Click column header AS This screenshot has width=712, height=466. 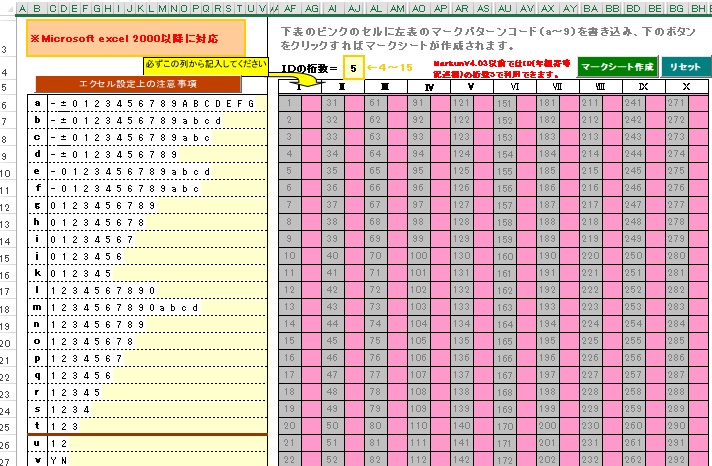483,8
